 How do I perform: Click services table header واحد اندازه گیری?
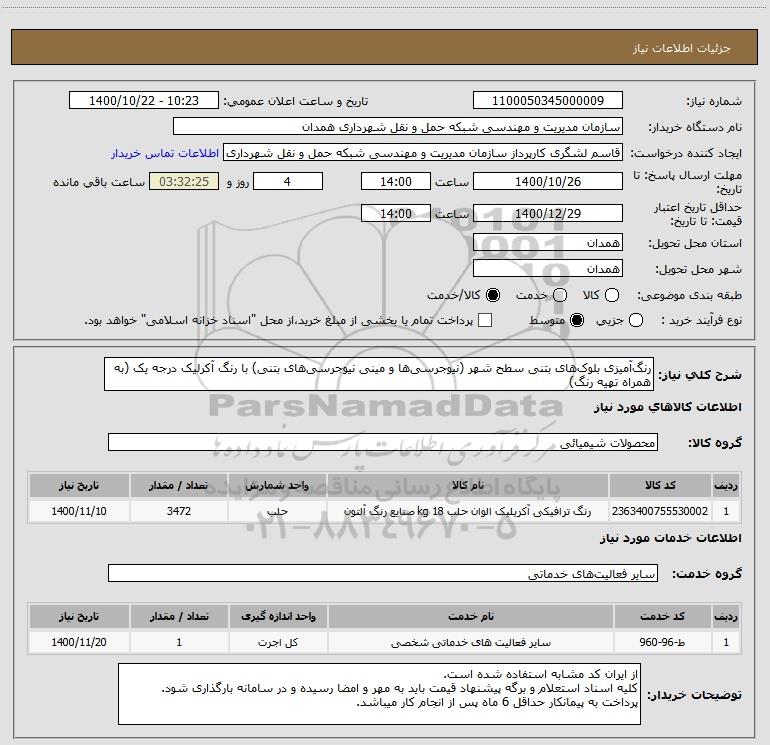click(x=278, y=616)
